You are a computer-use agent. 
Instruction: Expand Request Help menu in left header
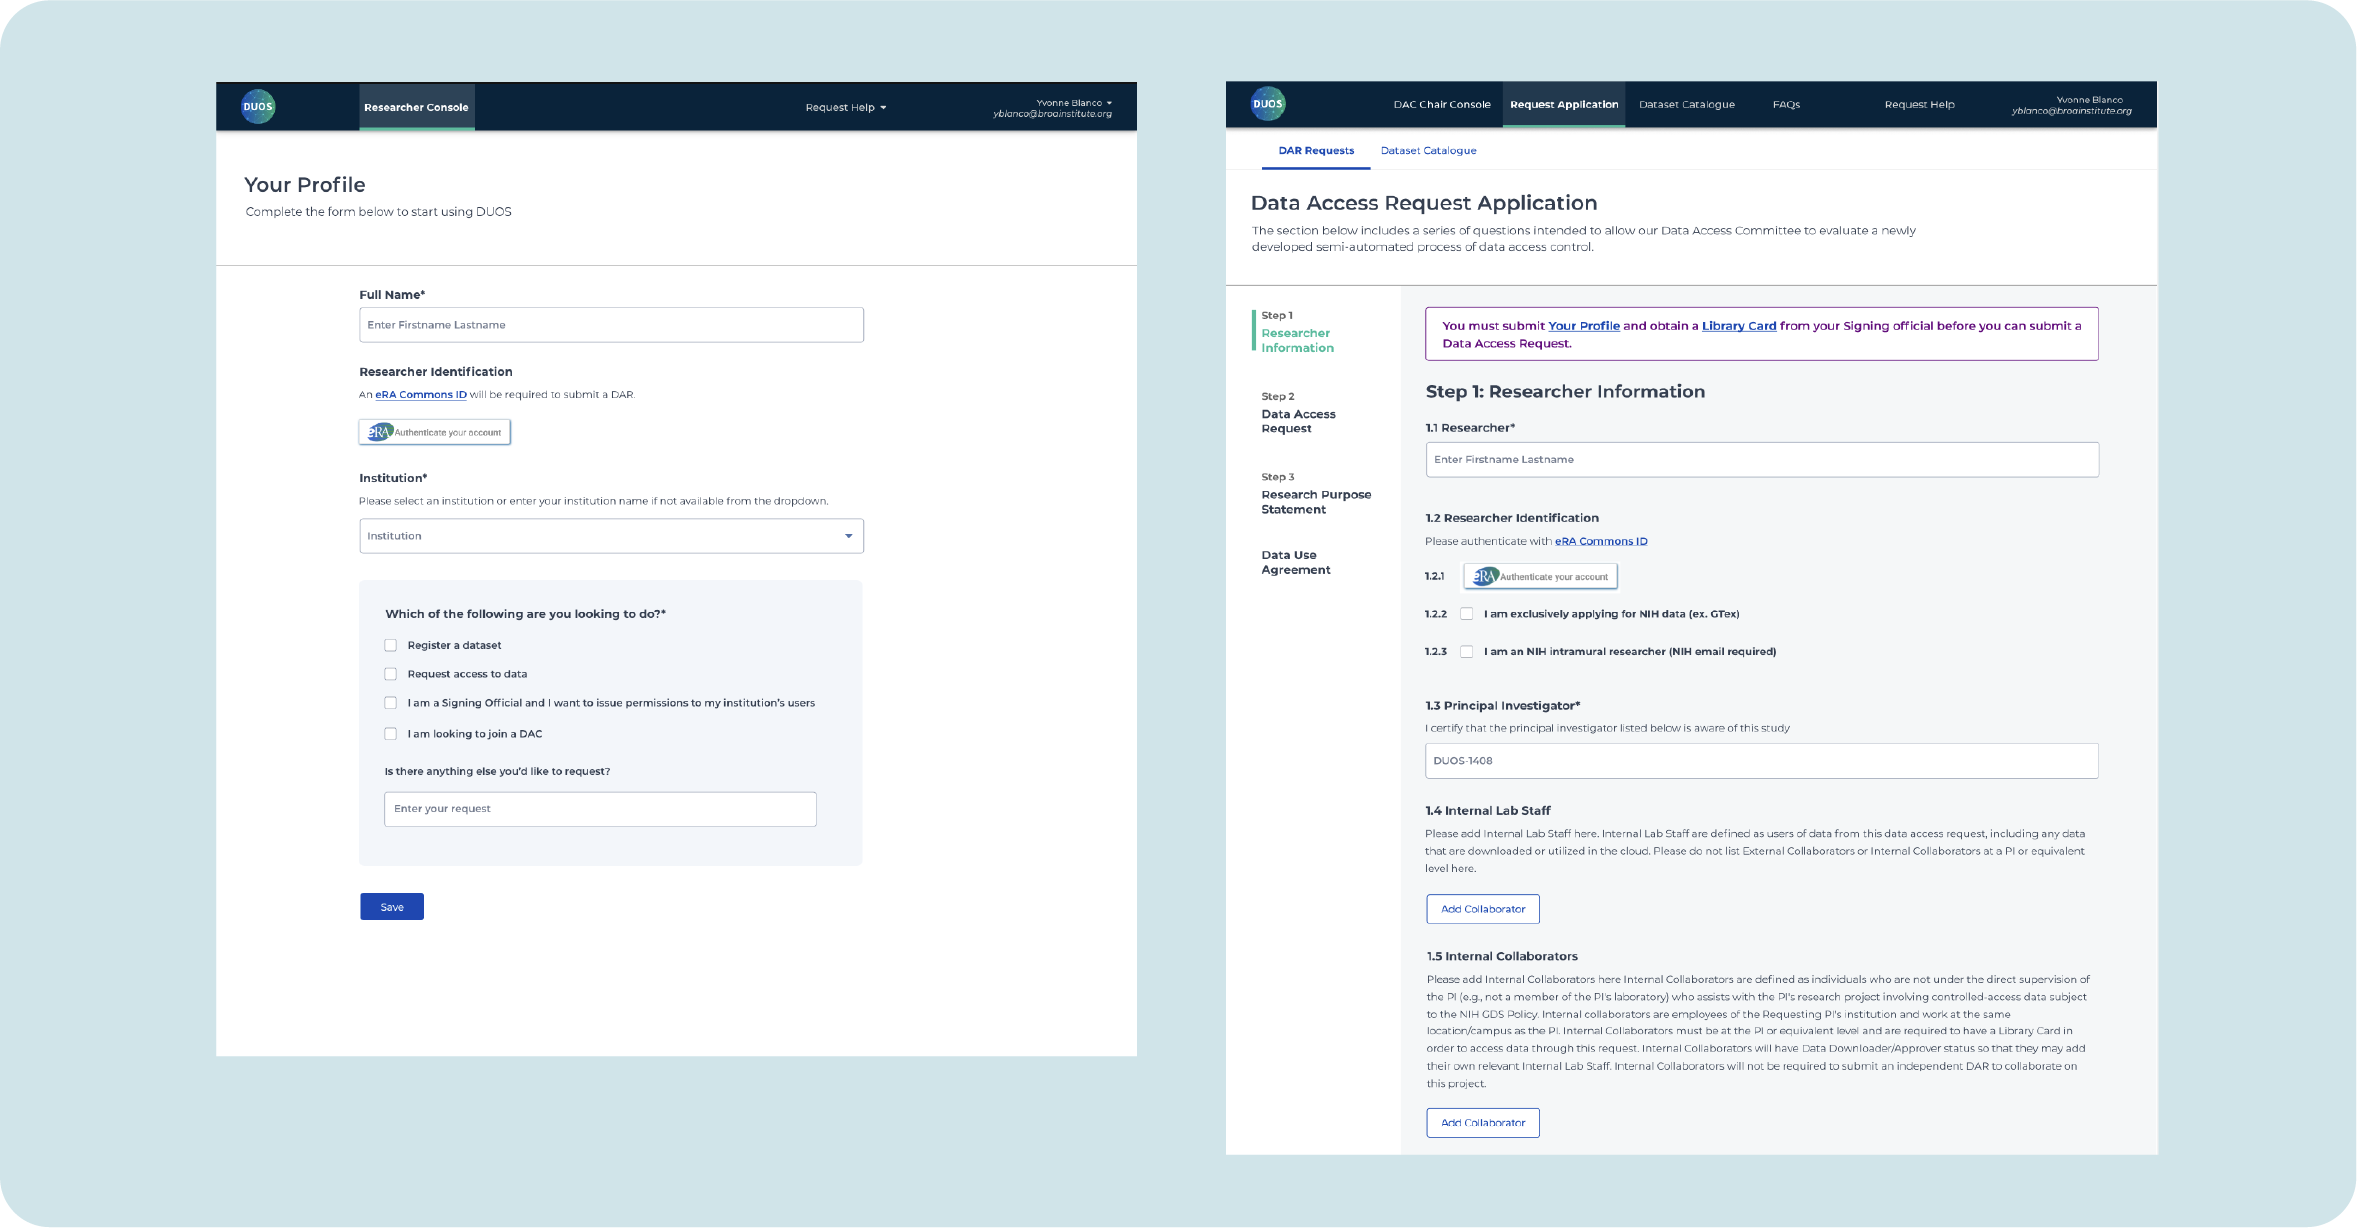[x=846, y=108]
